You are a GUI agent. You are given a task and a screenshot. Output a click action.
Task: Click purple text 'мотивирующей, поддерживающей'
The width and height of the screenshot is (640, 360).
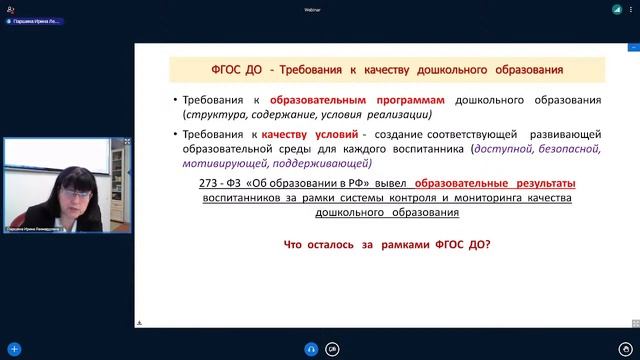click(x=276, y=164)
